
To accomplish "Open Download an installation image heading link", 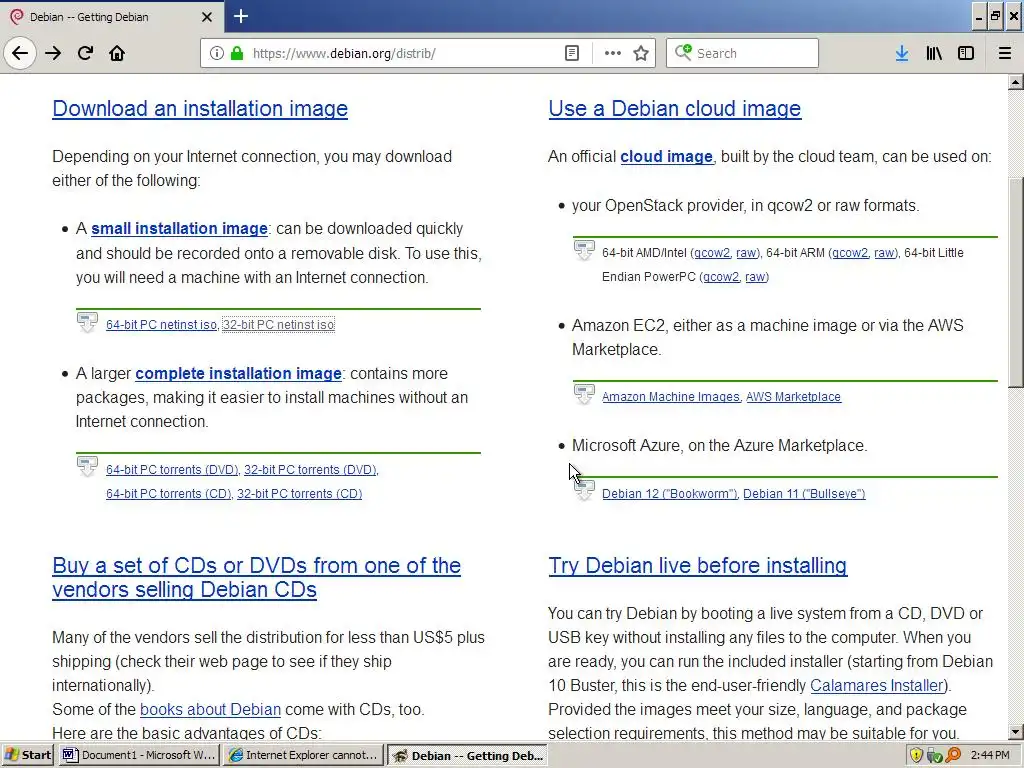I will (x=200, y=108).
